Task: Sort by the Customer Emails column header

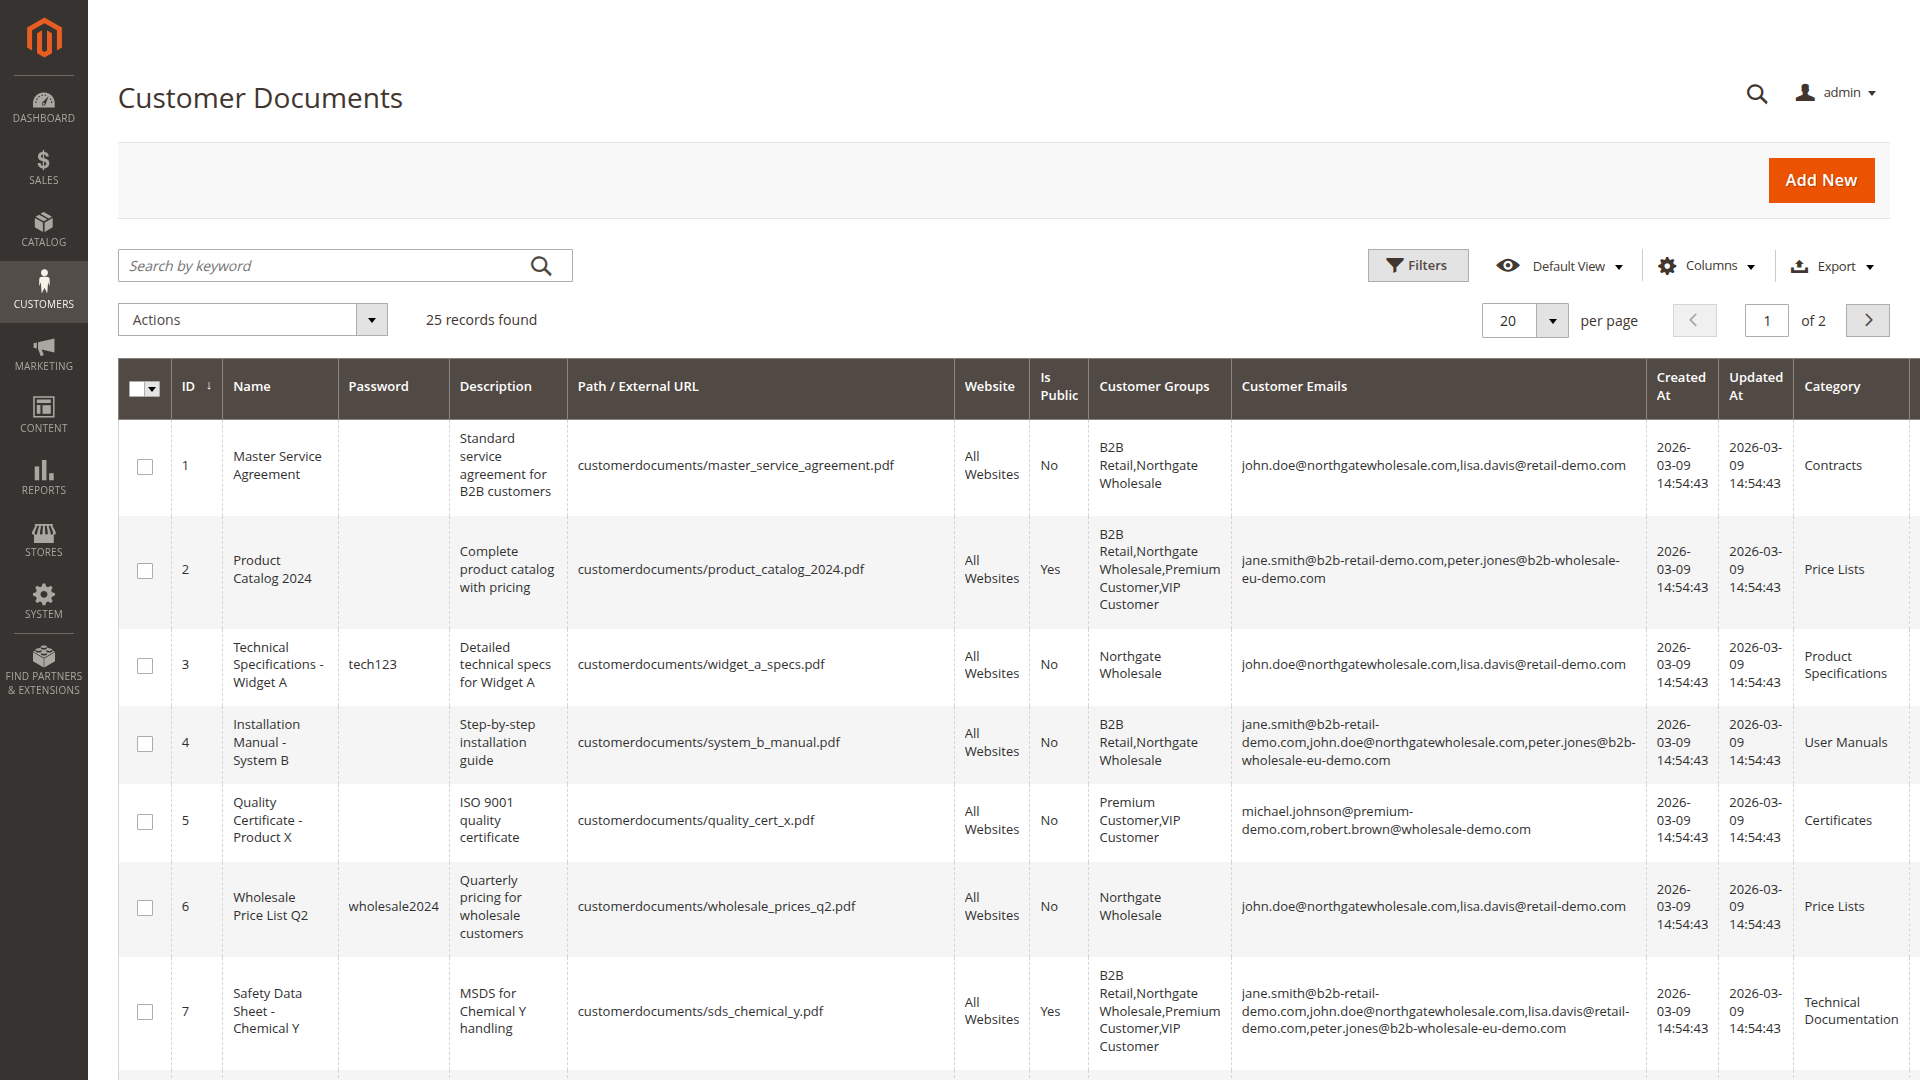Action: coord(1438,387)
